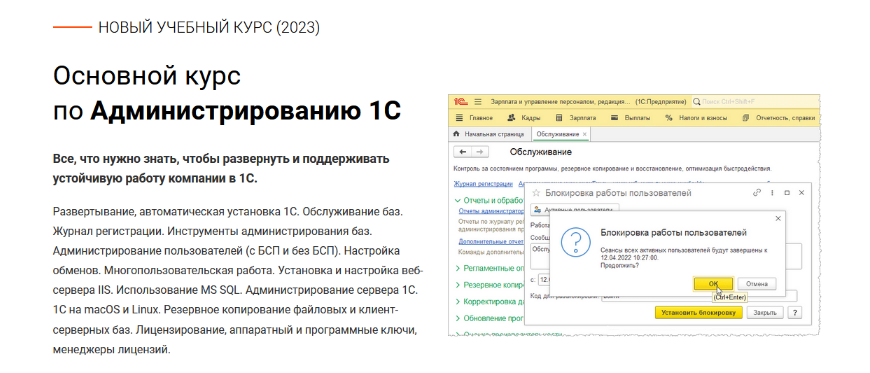This screenshot has height=373, width=870.
Task: Open the hamburger menu beside the 1C logo
Action: [x=477, y=102]
